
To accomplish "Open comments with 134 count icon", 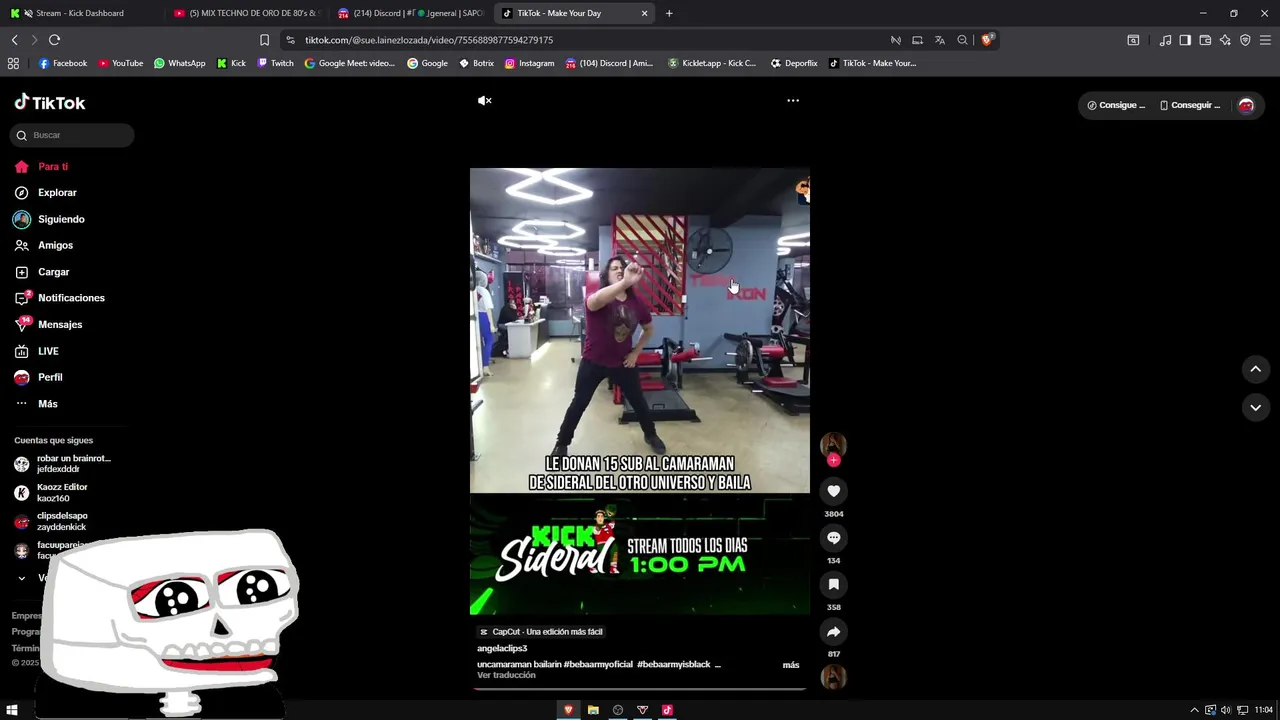I will coord(833,538).
